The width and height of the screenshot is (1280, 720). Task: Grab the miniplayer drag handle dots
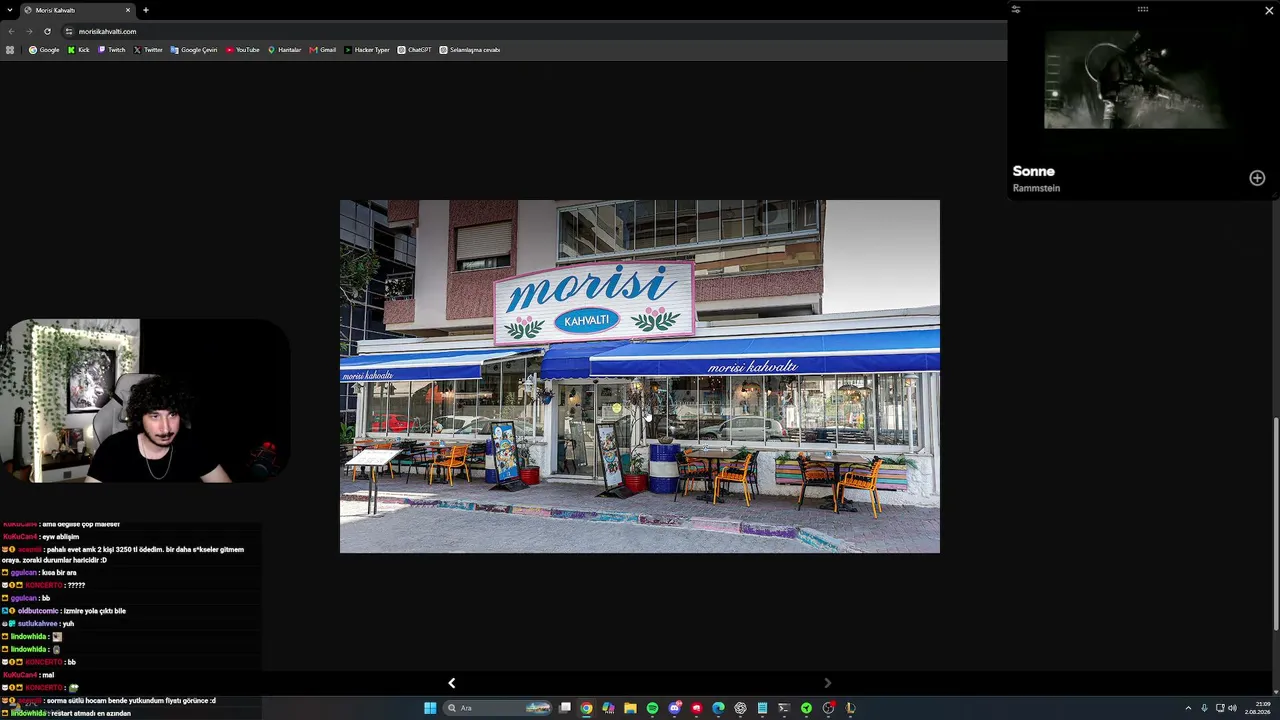coord(1143,9)
